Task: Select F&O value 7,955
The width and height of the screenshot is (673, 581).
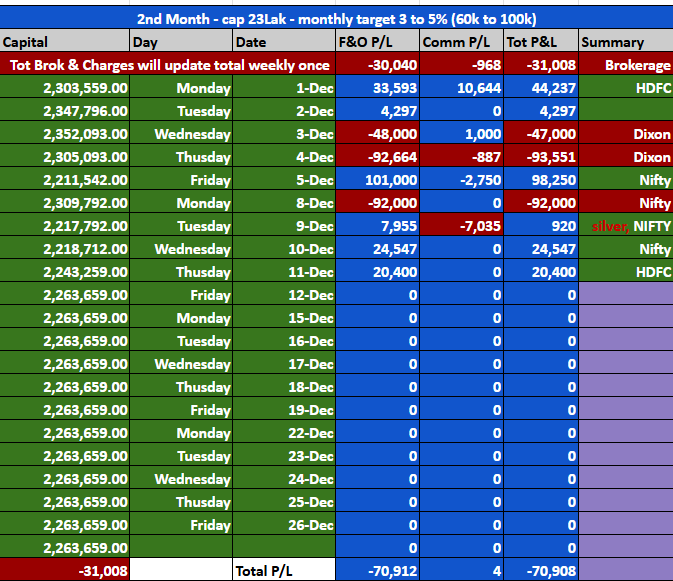Action: (377, 226)
